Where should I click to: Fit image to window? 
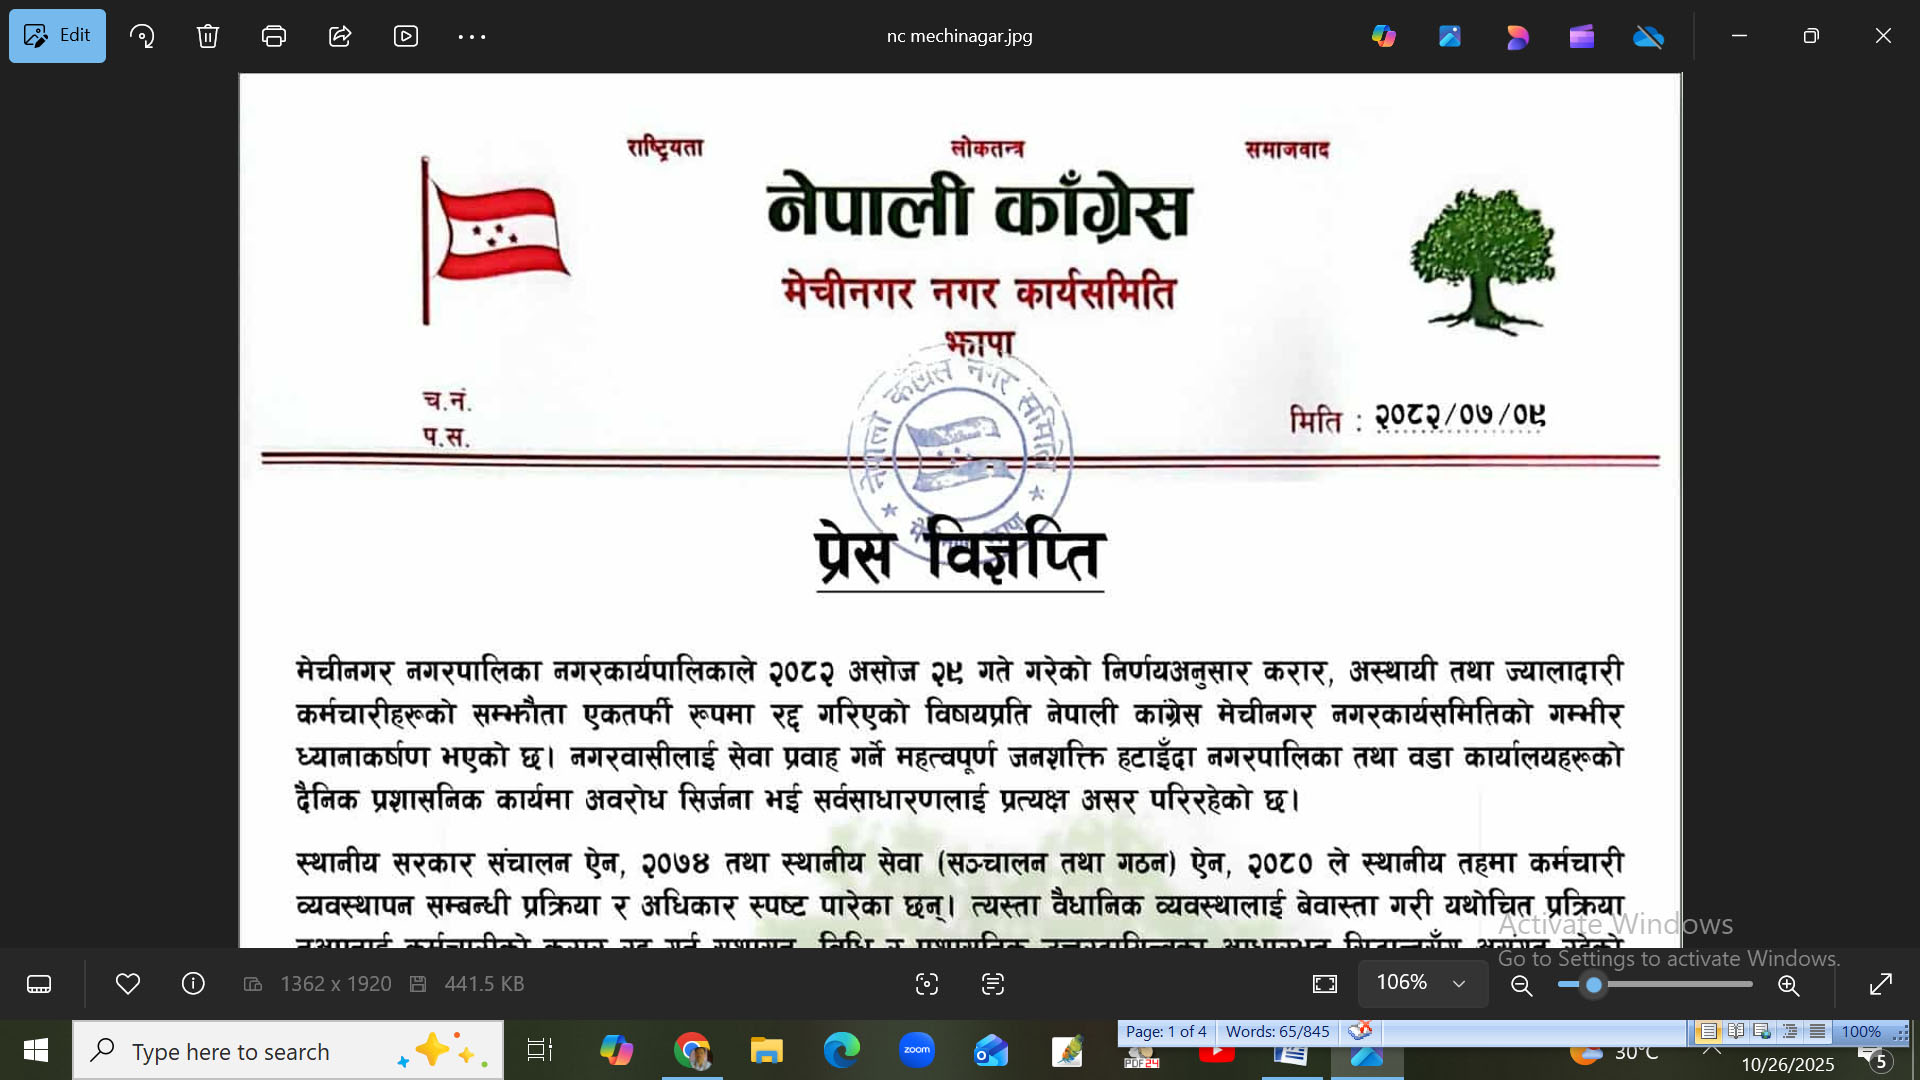(x=1325, y=984)
